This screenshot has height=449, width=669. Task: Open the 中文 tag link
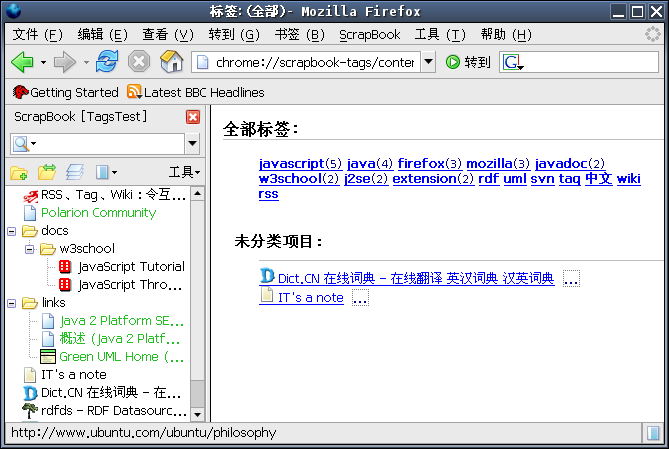(599, 178)
